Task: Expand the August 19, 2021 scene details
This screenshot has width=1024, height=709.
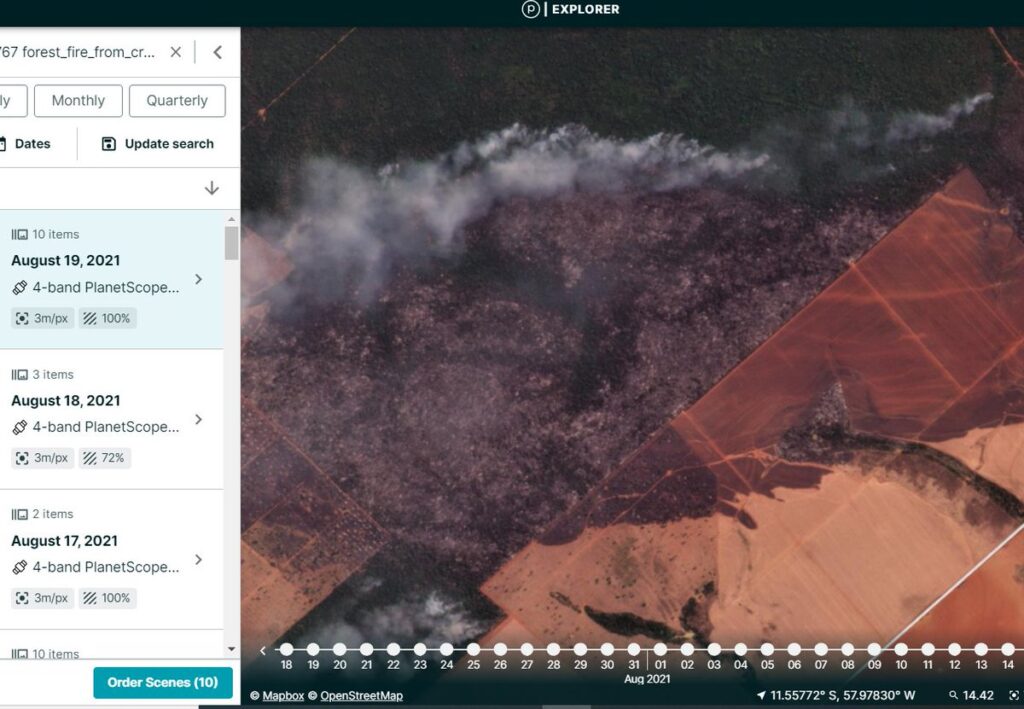Action: point(199,279)
